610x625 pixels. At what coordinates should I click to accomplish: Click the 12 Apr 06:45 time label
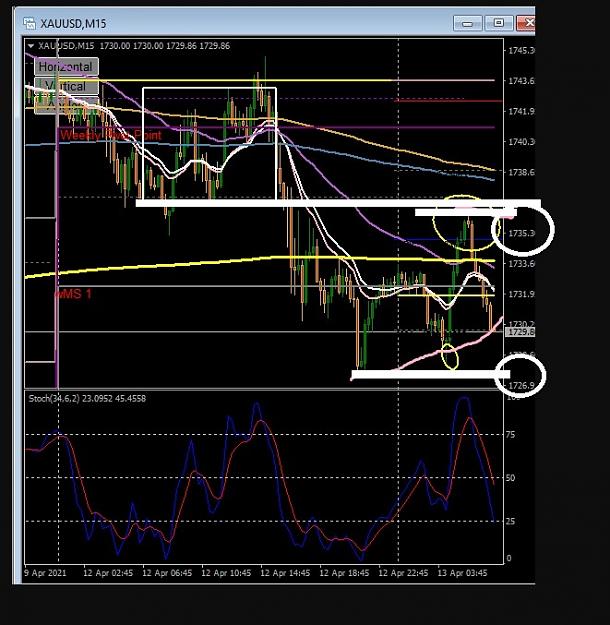pos(167,573)
